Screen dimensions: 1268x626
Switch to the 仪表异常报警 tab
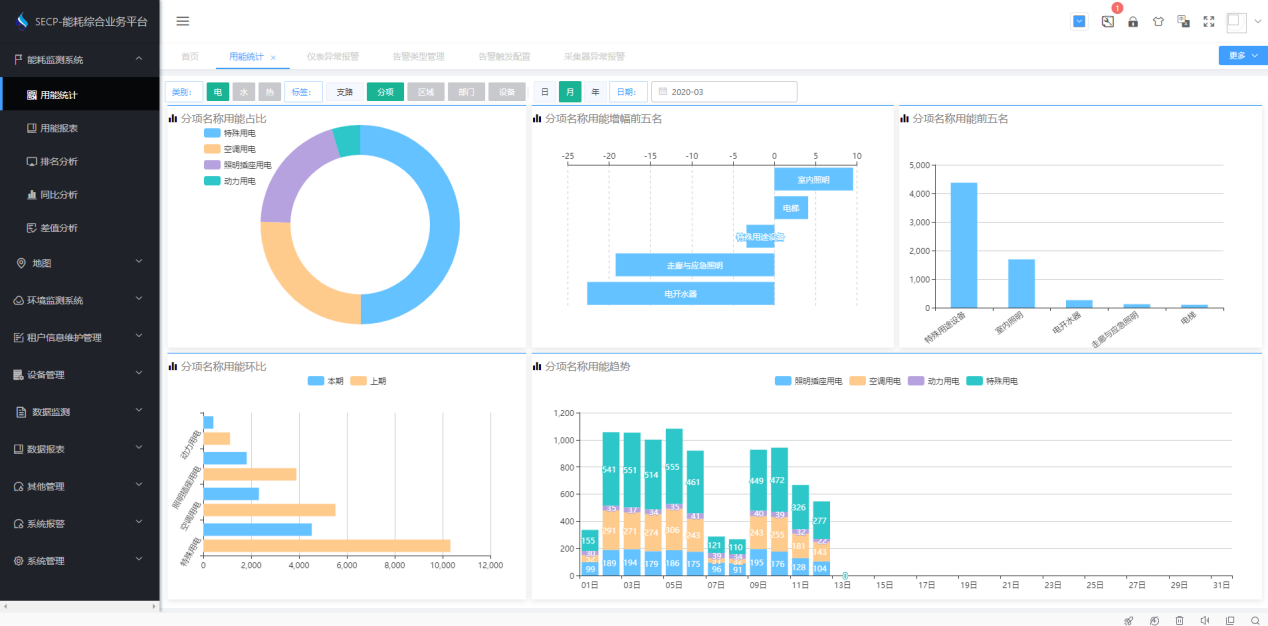click(x=332, y=57)
